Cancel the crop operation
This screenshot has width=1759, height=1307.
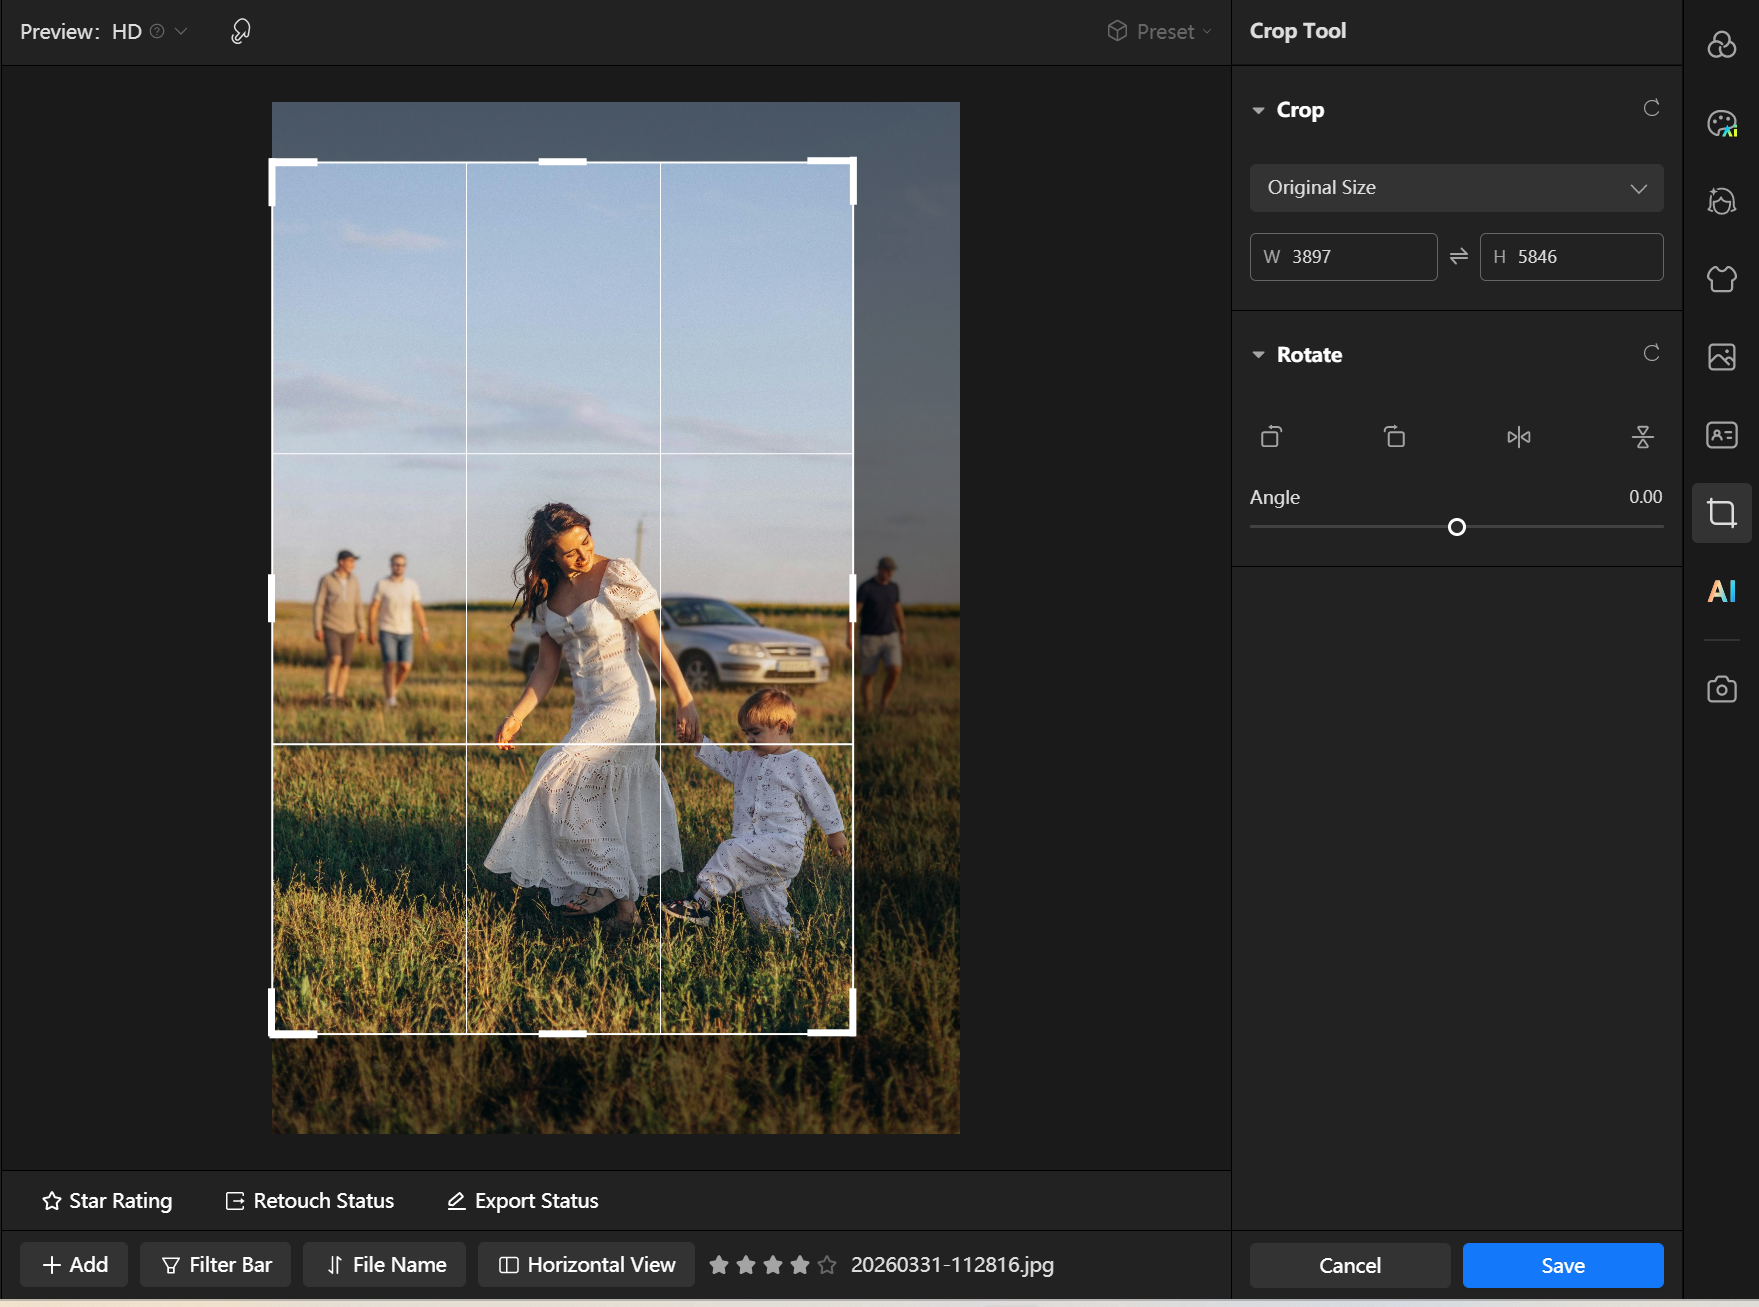click(x=1349, y=1266)
